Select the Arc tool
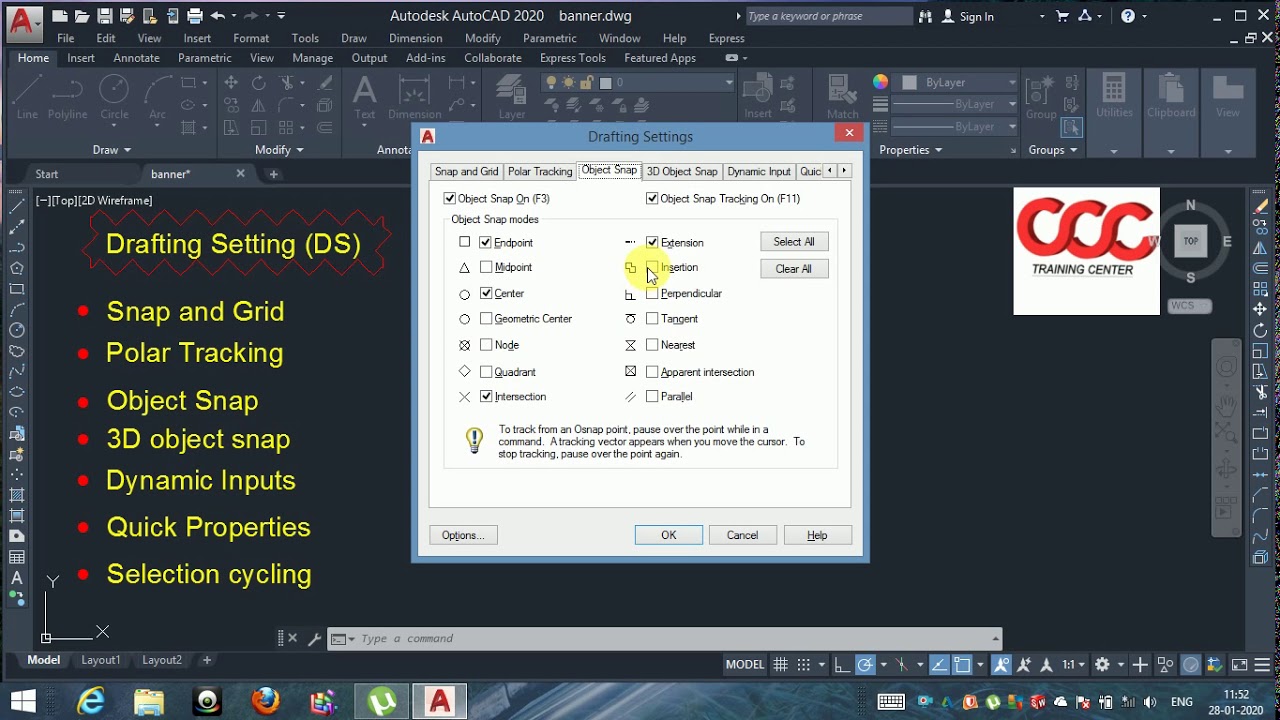 [157, 97]
